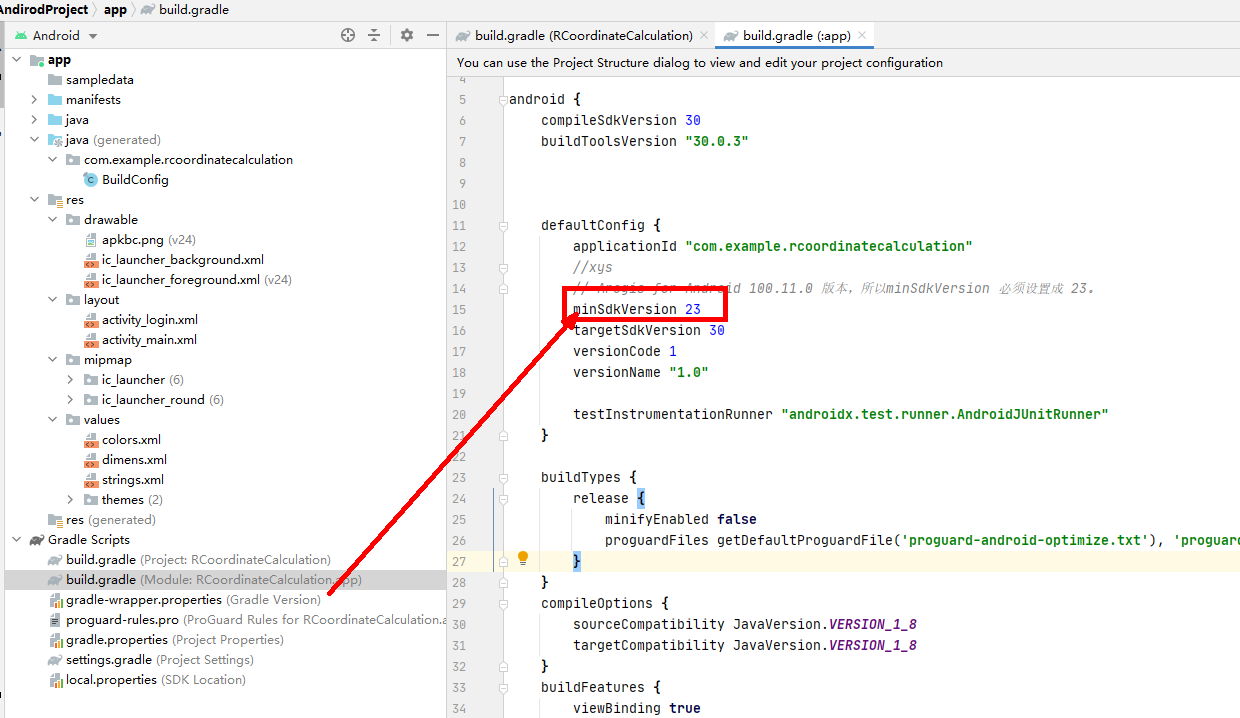Image resolution: width=1240 pixels, height=718 pixels.
Task: Collapse the res folder
Action: 35,200
